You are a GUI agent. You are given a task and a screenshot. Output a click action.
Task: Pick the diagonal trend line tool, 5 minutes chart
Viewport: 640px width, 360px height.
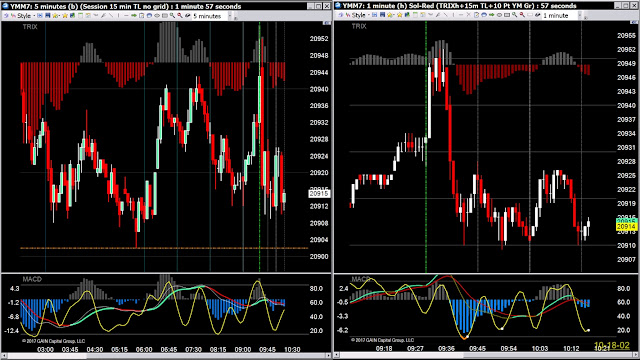111,16
